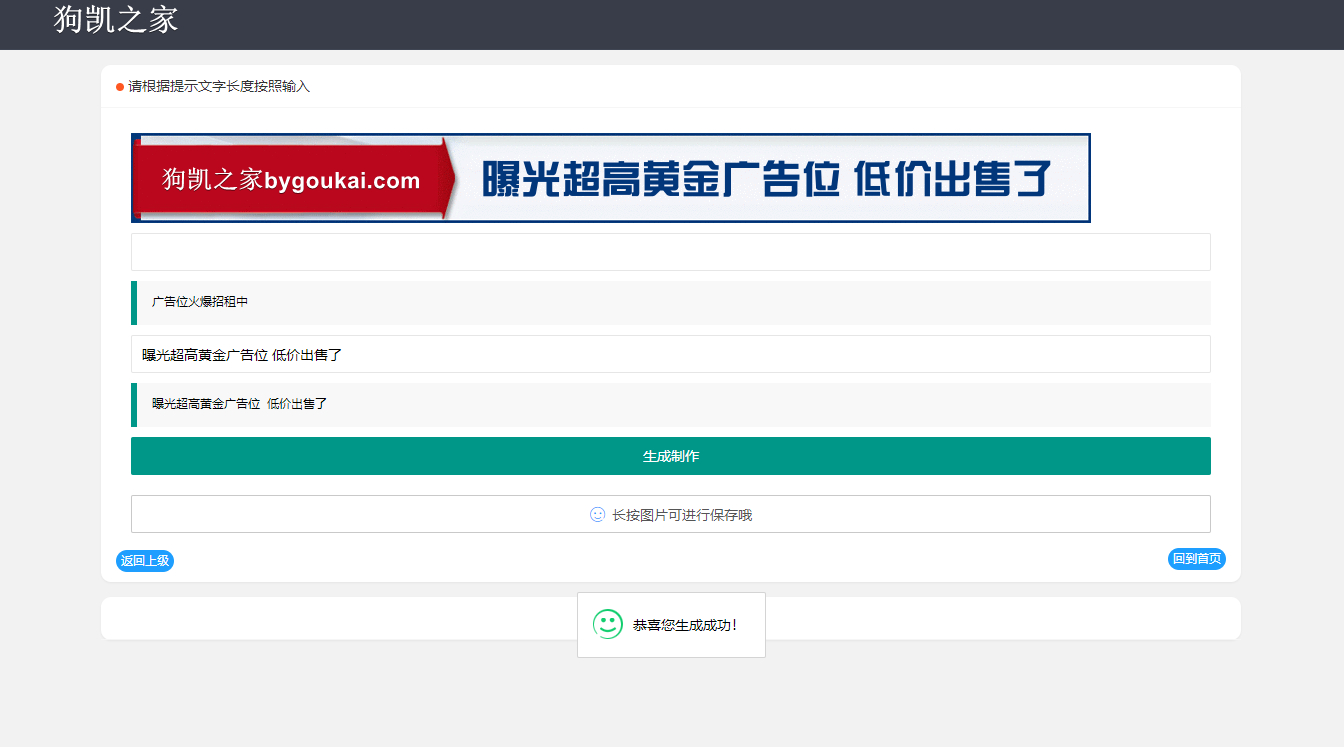Click the 恭喜您生成成功！ toast message
This screenshot has height=747, width=1344.
pyautogui.click(x=685, y=626)
